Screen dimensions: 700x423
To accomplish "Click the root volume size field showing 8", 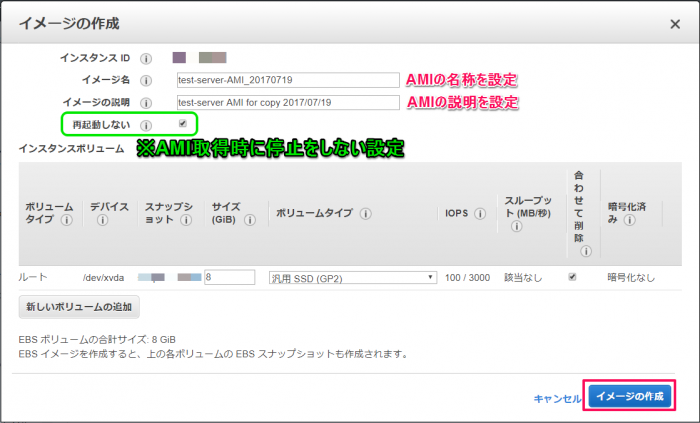I will 229,277.
